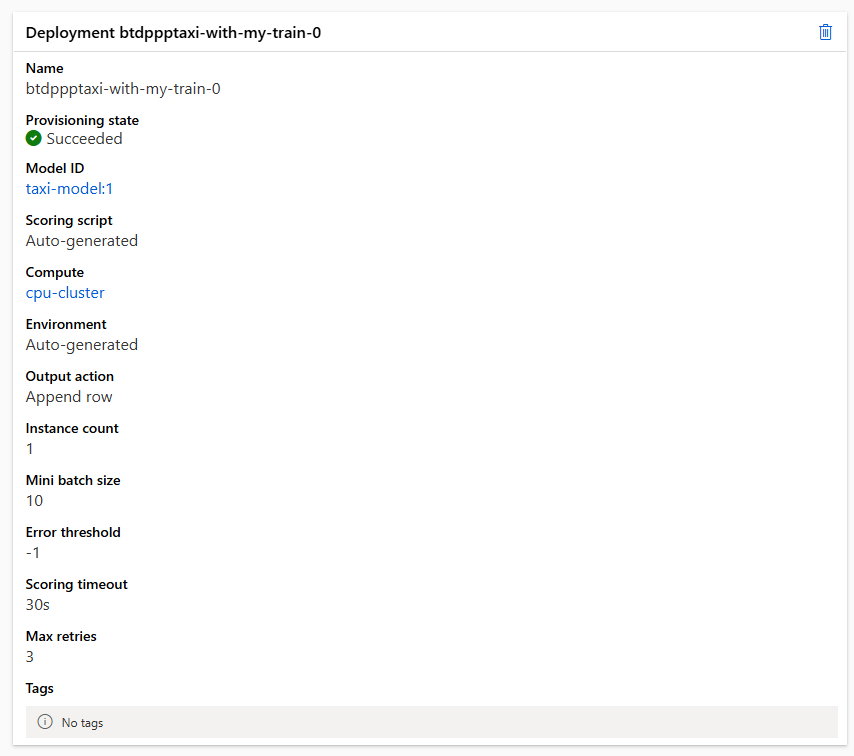Click the Scoring script Auto-generated value
Screen dimensions: 854x756
[x=81, y=240]
